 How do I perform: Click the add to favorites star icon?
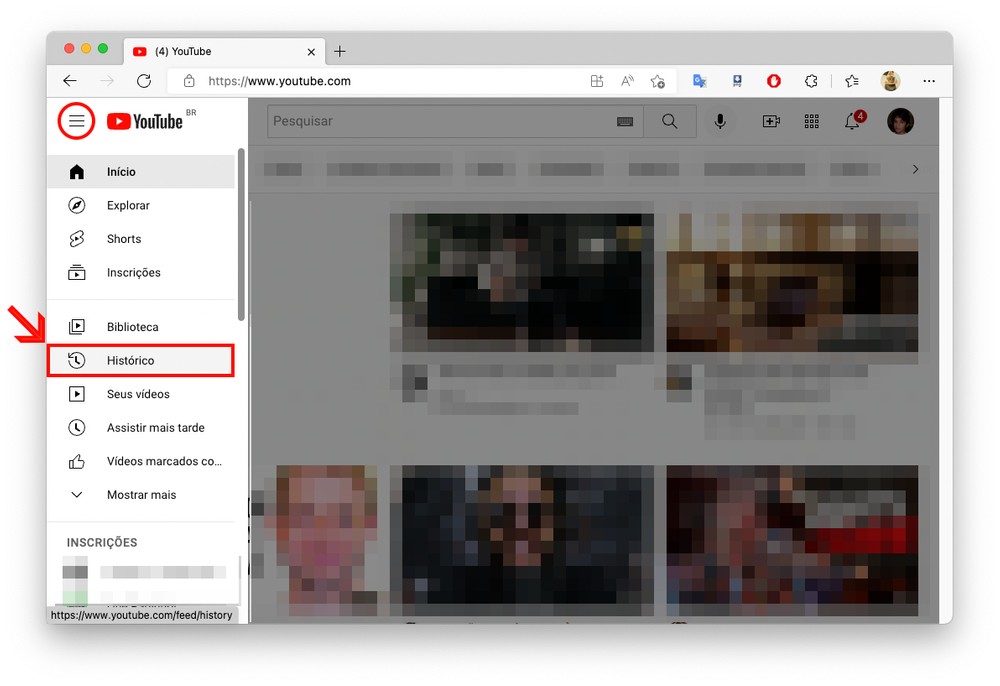(x=657, y=81)
